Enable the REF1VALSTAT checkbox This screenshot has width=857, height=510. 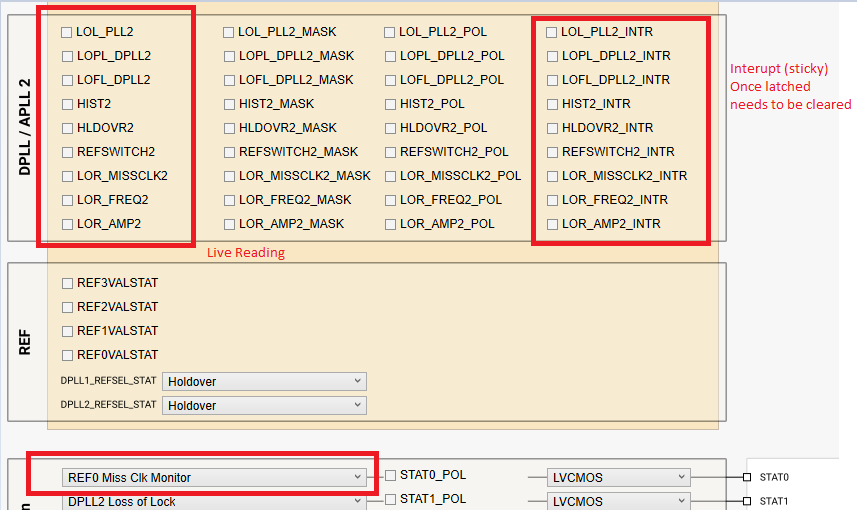pos(67,332)
